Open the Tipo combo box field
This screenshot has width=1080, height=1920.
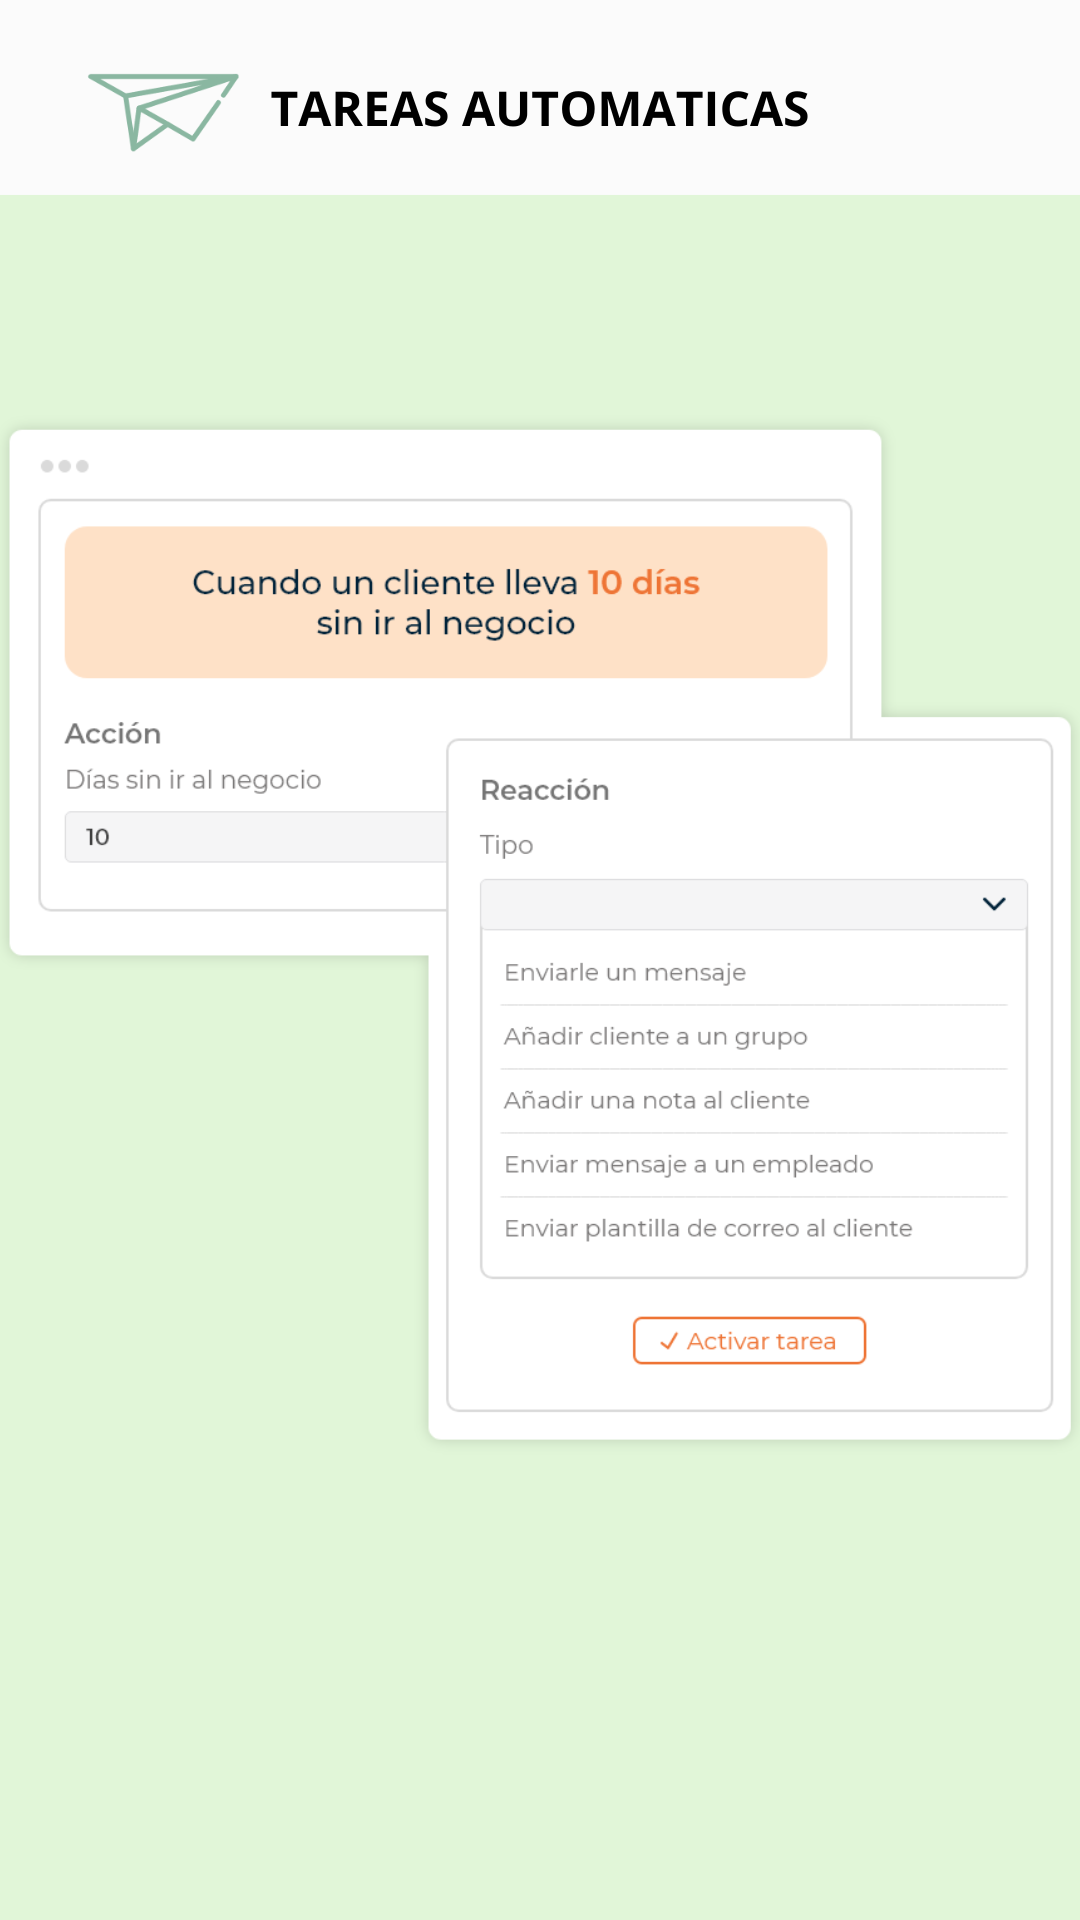[x=754, y=904]
